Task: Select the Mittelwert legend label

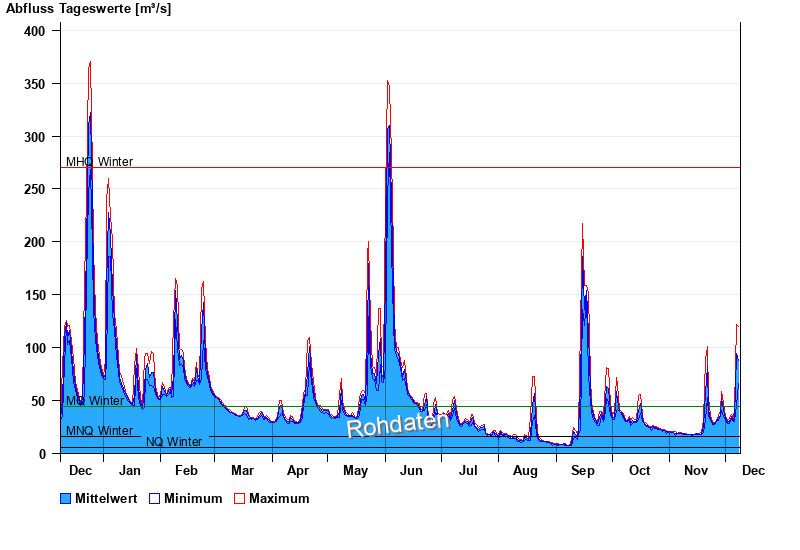Action: 108,498
